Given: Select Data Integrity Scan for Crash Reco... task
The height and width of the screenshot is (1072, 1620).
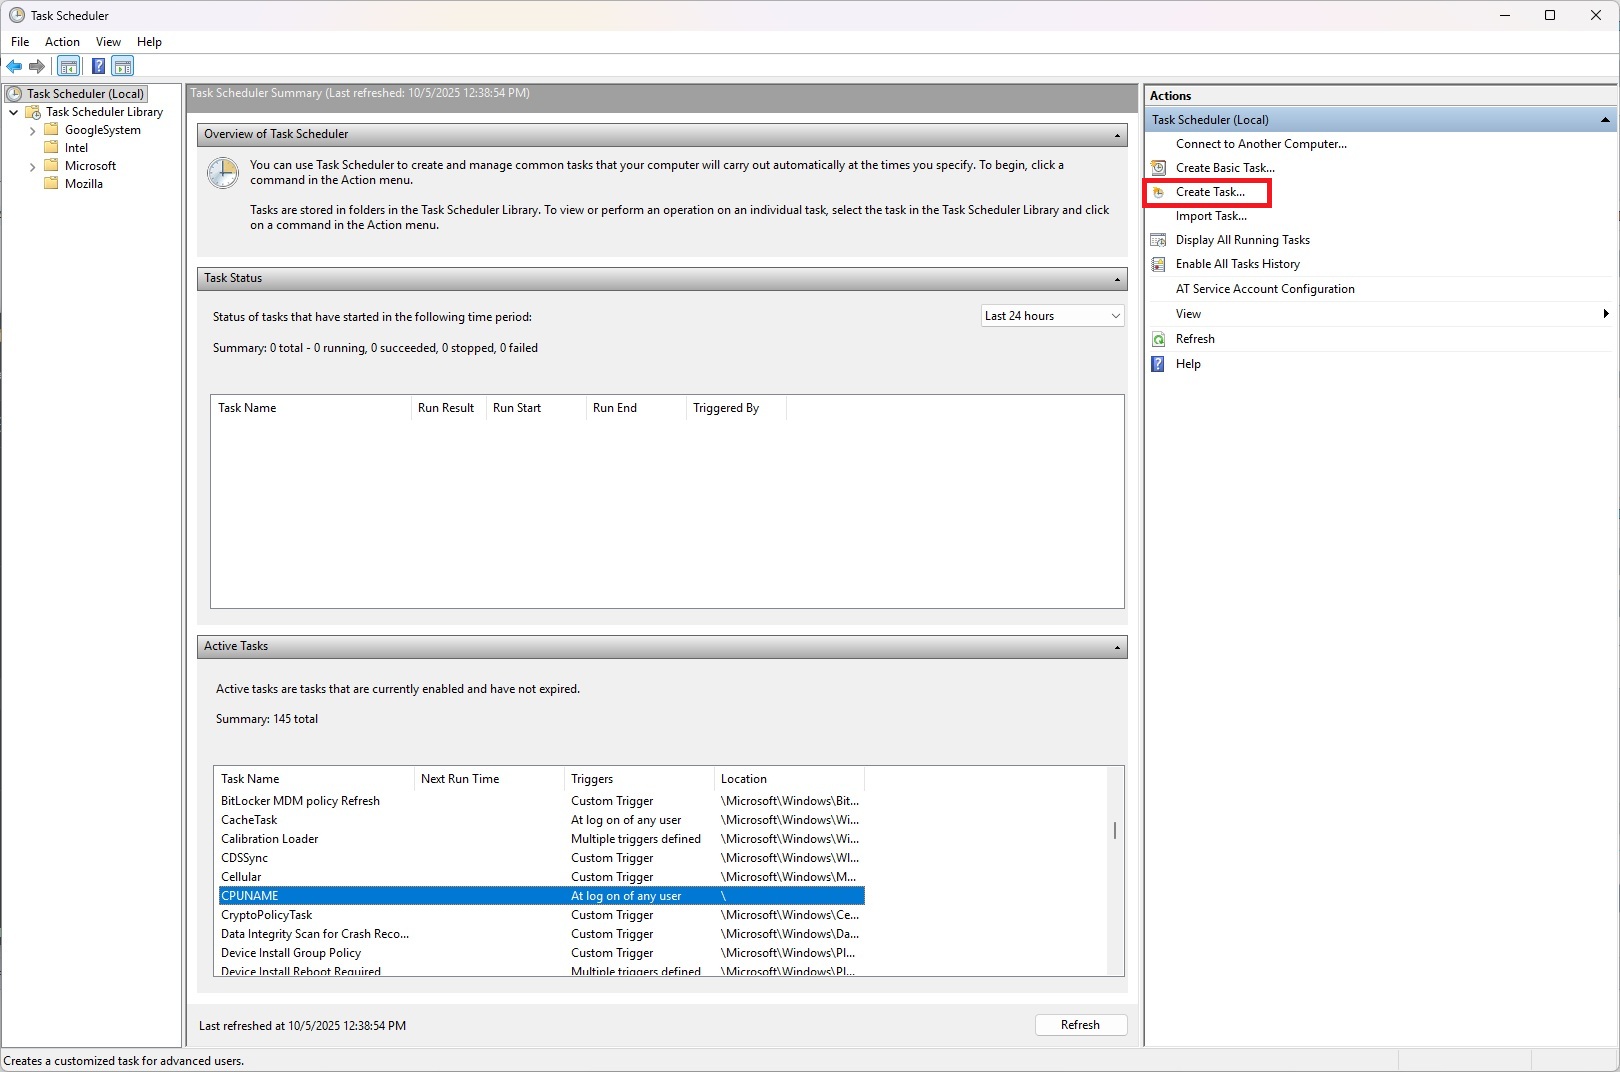Looking at the screenshot, I should point(540,934).
